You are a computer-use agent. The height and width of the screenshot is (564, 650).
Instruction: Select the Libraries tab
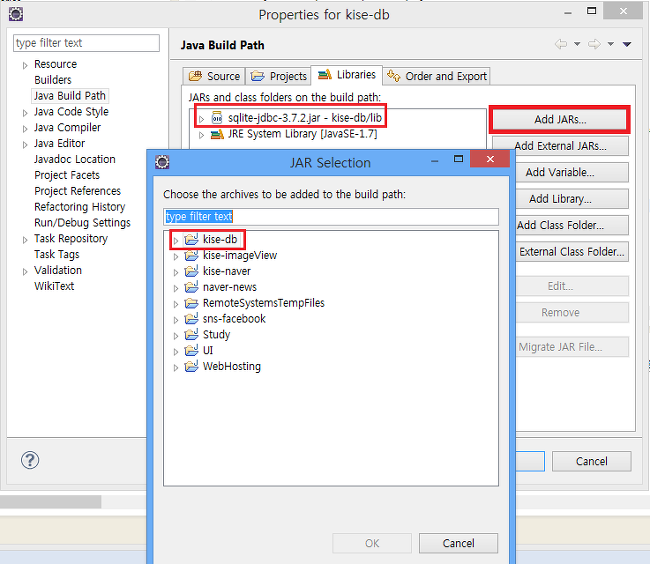(x=347, y=75)
